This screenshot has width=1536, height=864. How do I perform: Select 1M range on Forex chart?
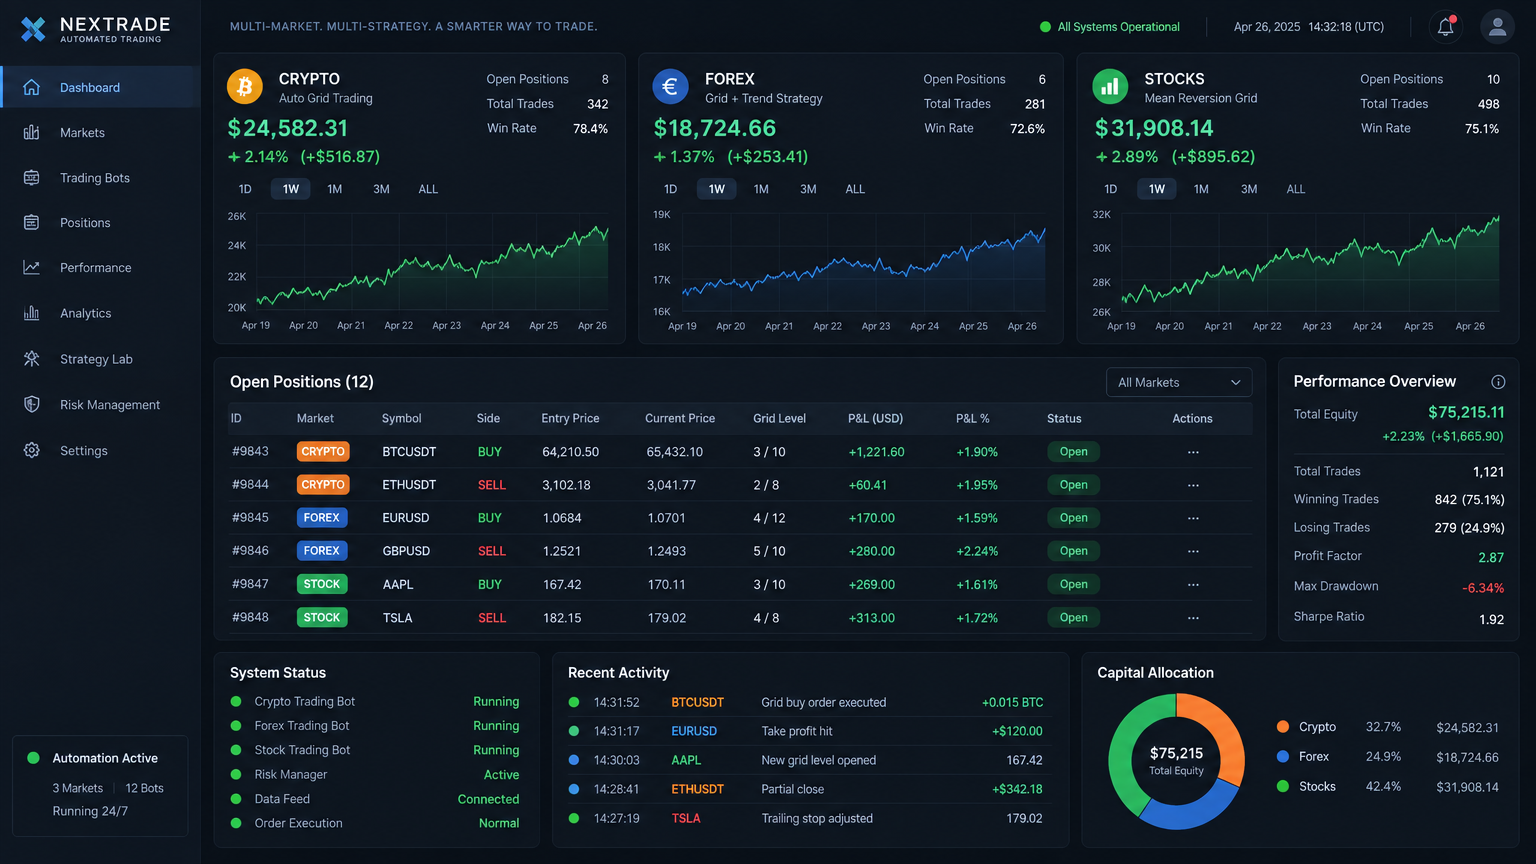click(761, 189)
